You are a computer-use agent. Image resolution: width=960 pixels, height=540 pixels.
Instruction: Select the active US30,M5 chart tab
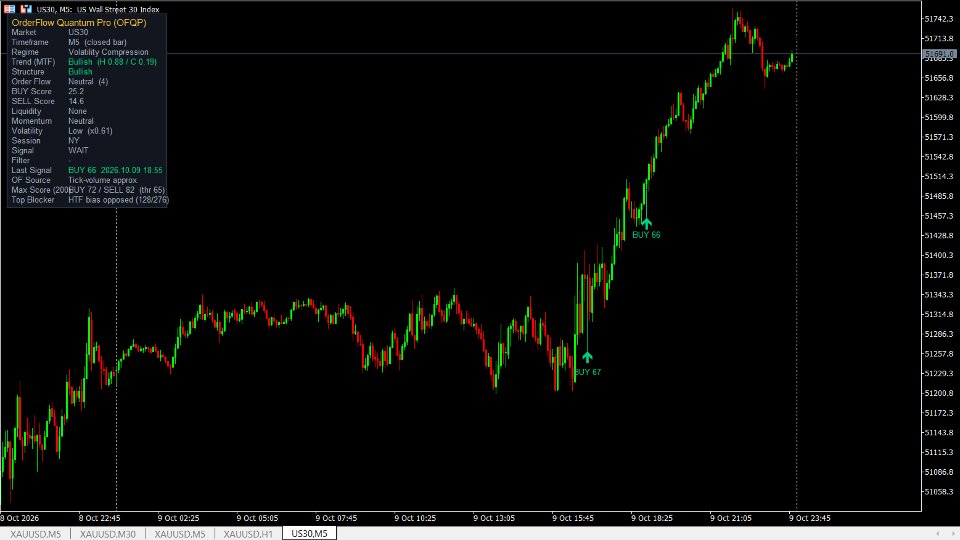[309, 534]
